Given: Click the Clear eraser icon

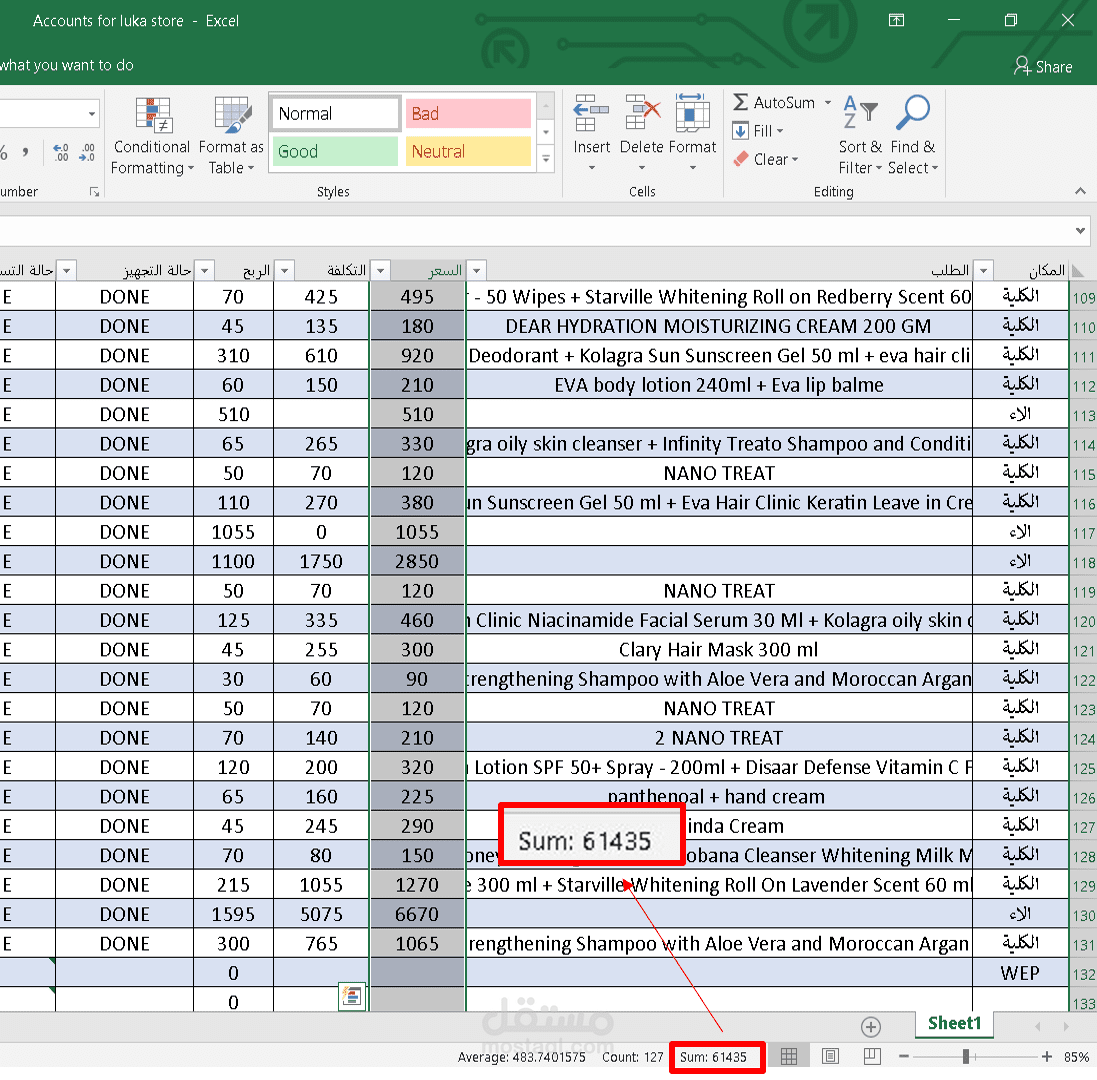Looking at the screenshot, I should tap(740, 159).
